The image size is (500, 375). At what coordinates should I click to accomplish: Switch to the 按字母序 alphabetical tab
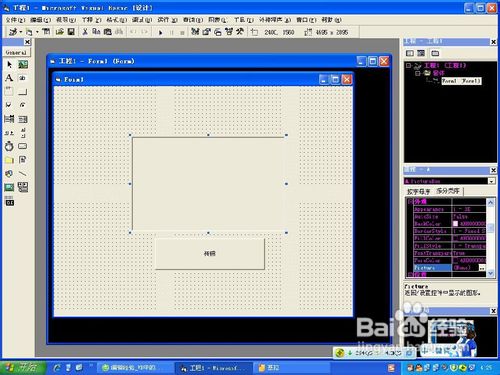pyautogui.click(x=418, y=191)
